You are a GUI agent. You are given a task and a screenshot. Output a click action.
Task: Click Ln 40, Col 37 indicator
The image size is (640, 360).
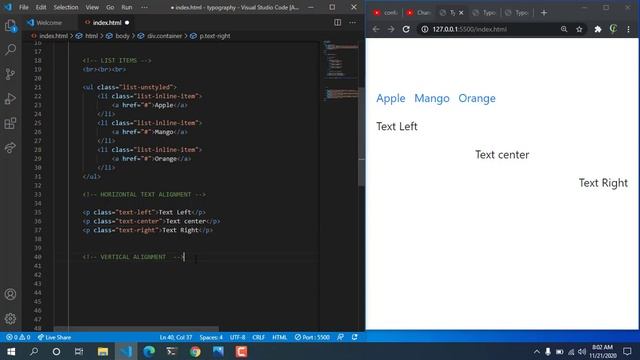(x=176, y=337)
